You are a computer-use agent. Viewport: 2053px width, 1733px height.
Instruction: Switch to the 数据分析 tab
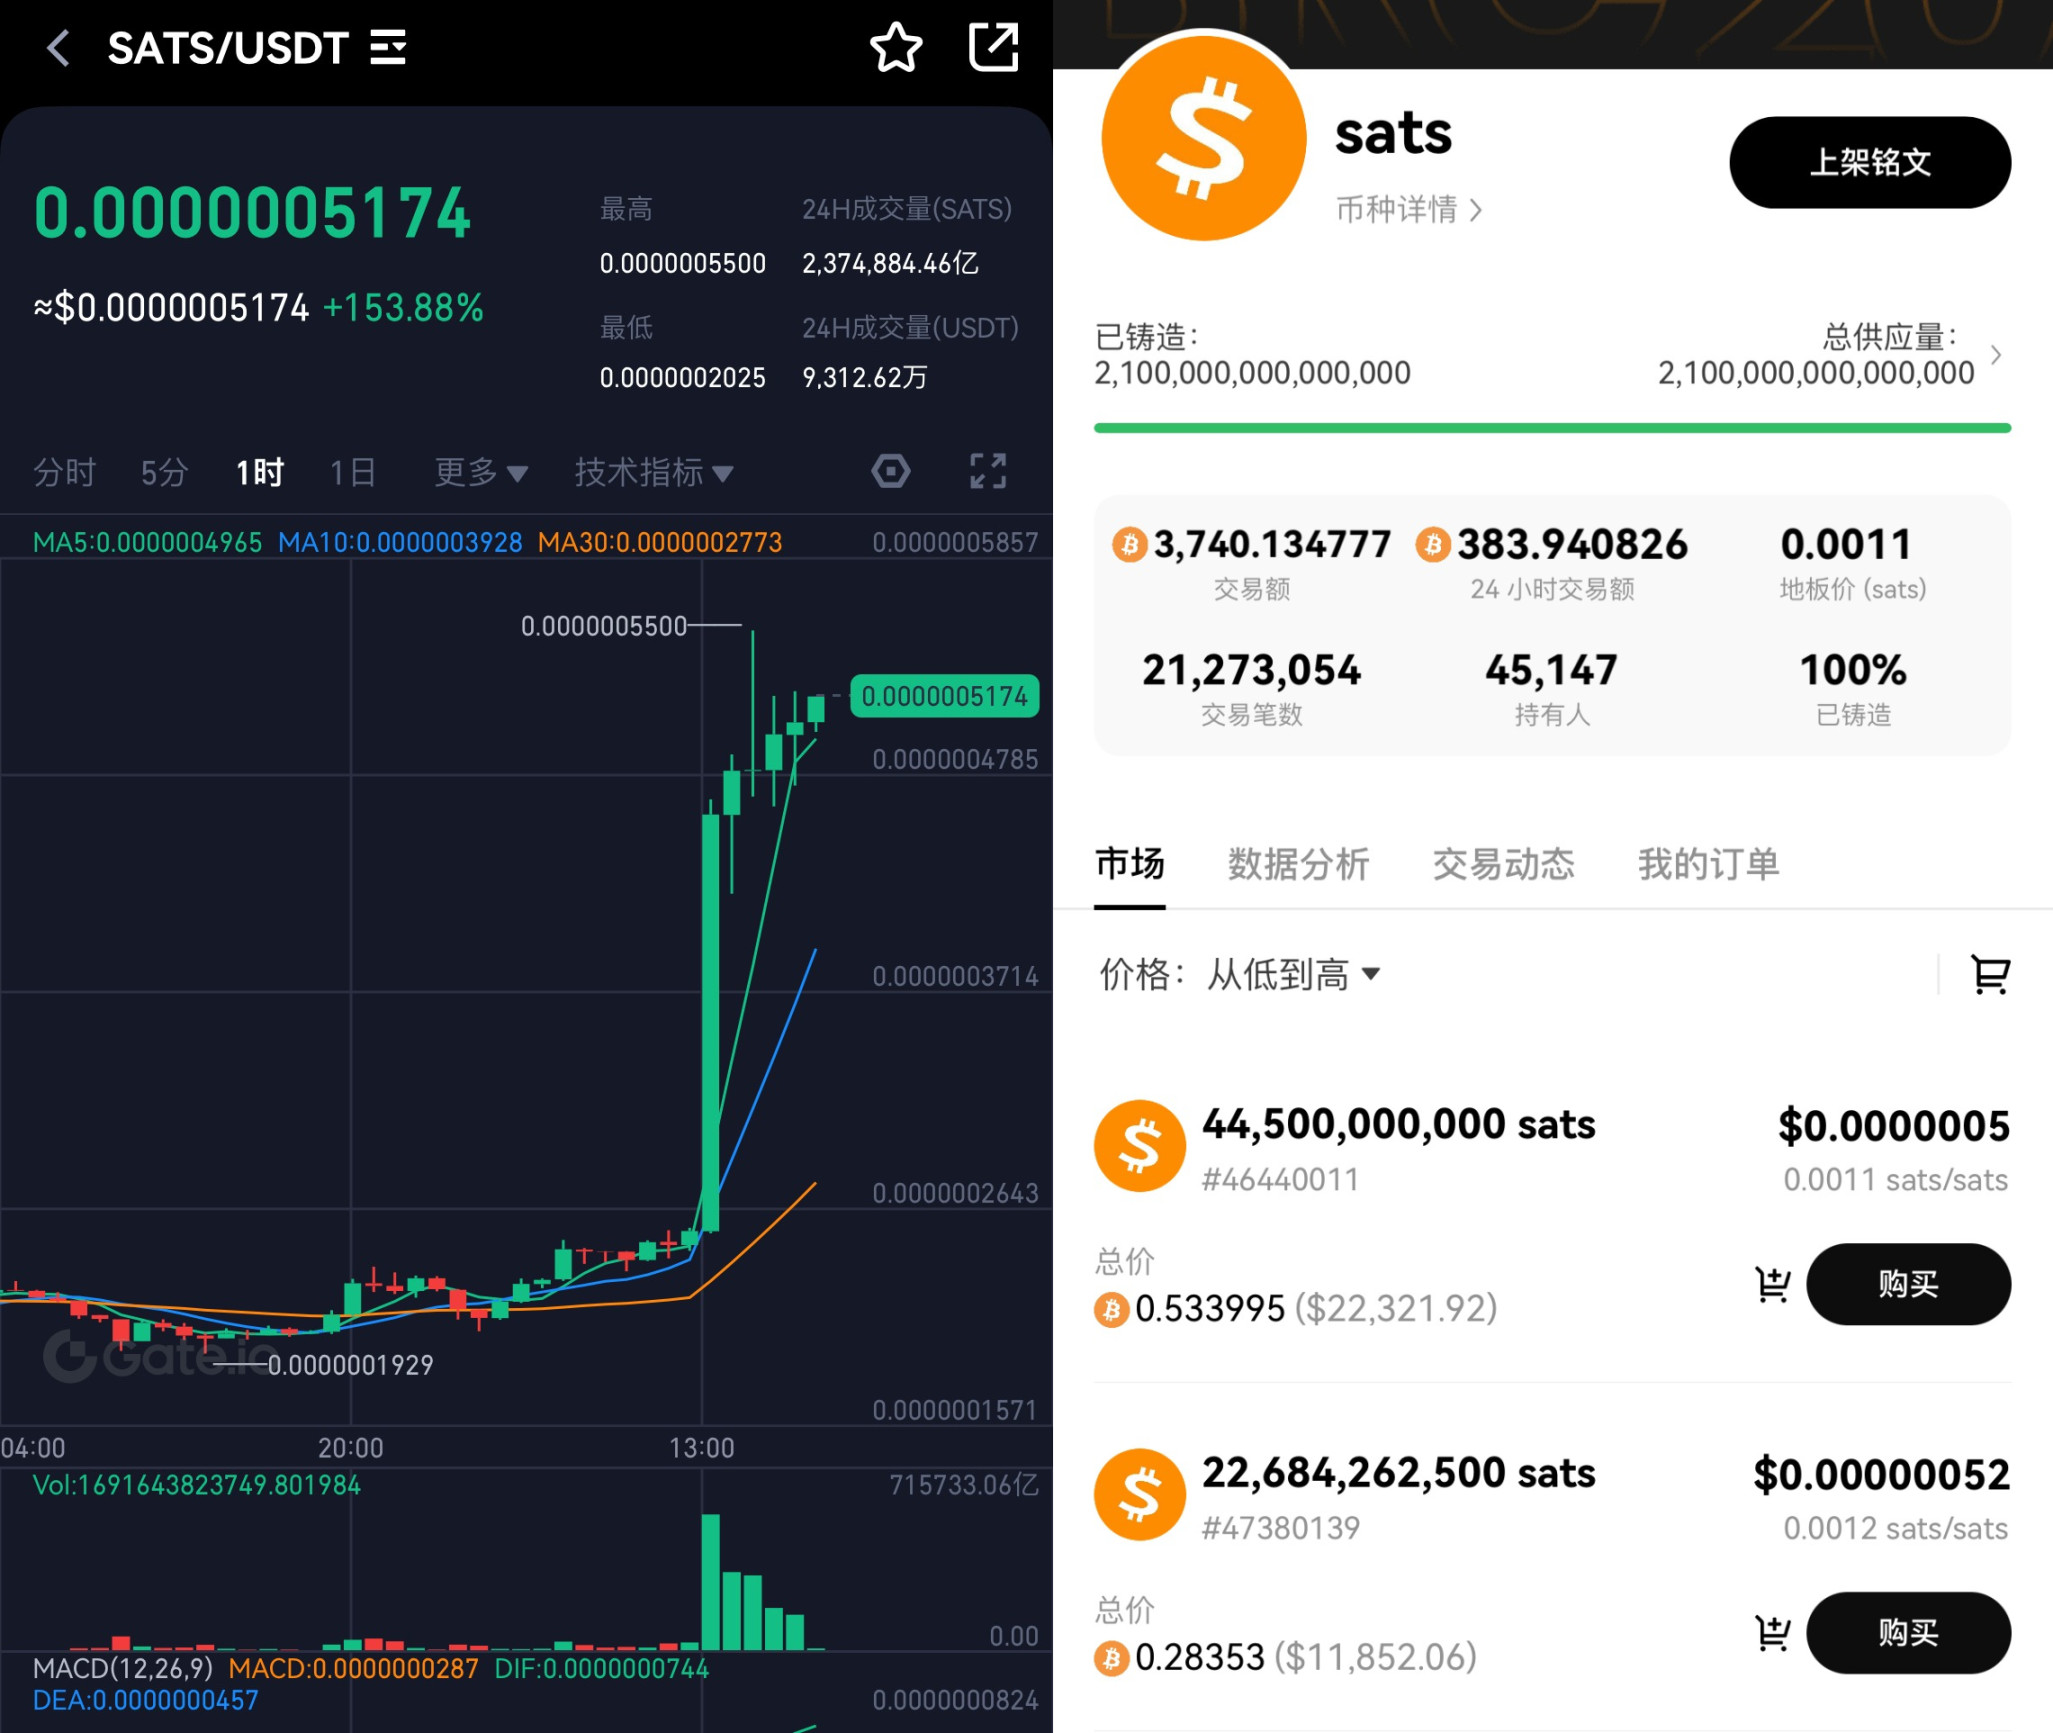1298,864
